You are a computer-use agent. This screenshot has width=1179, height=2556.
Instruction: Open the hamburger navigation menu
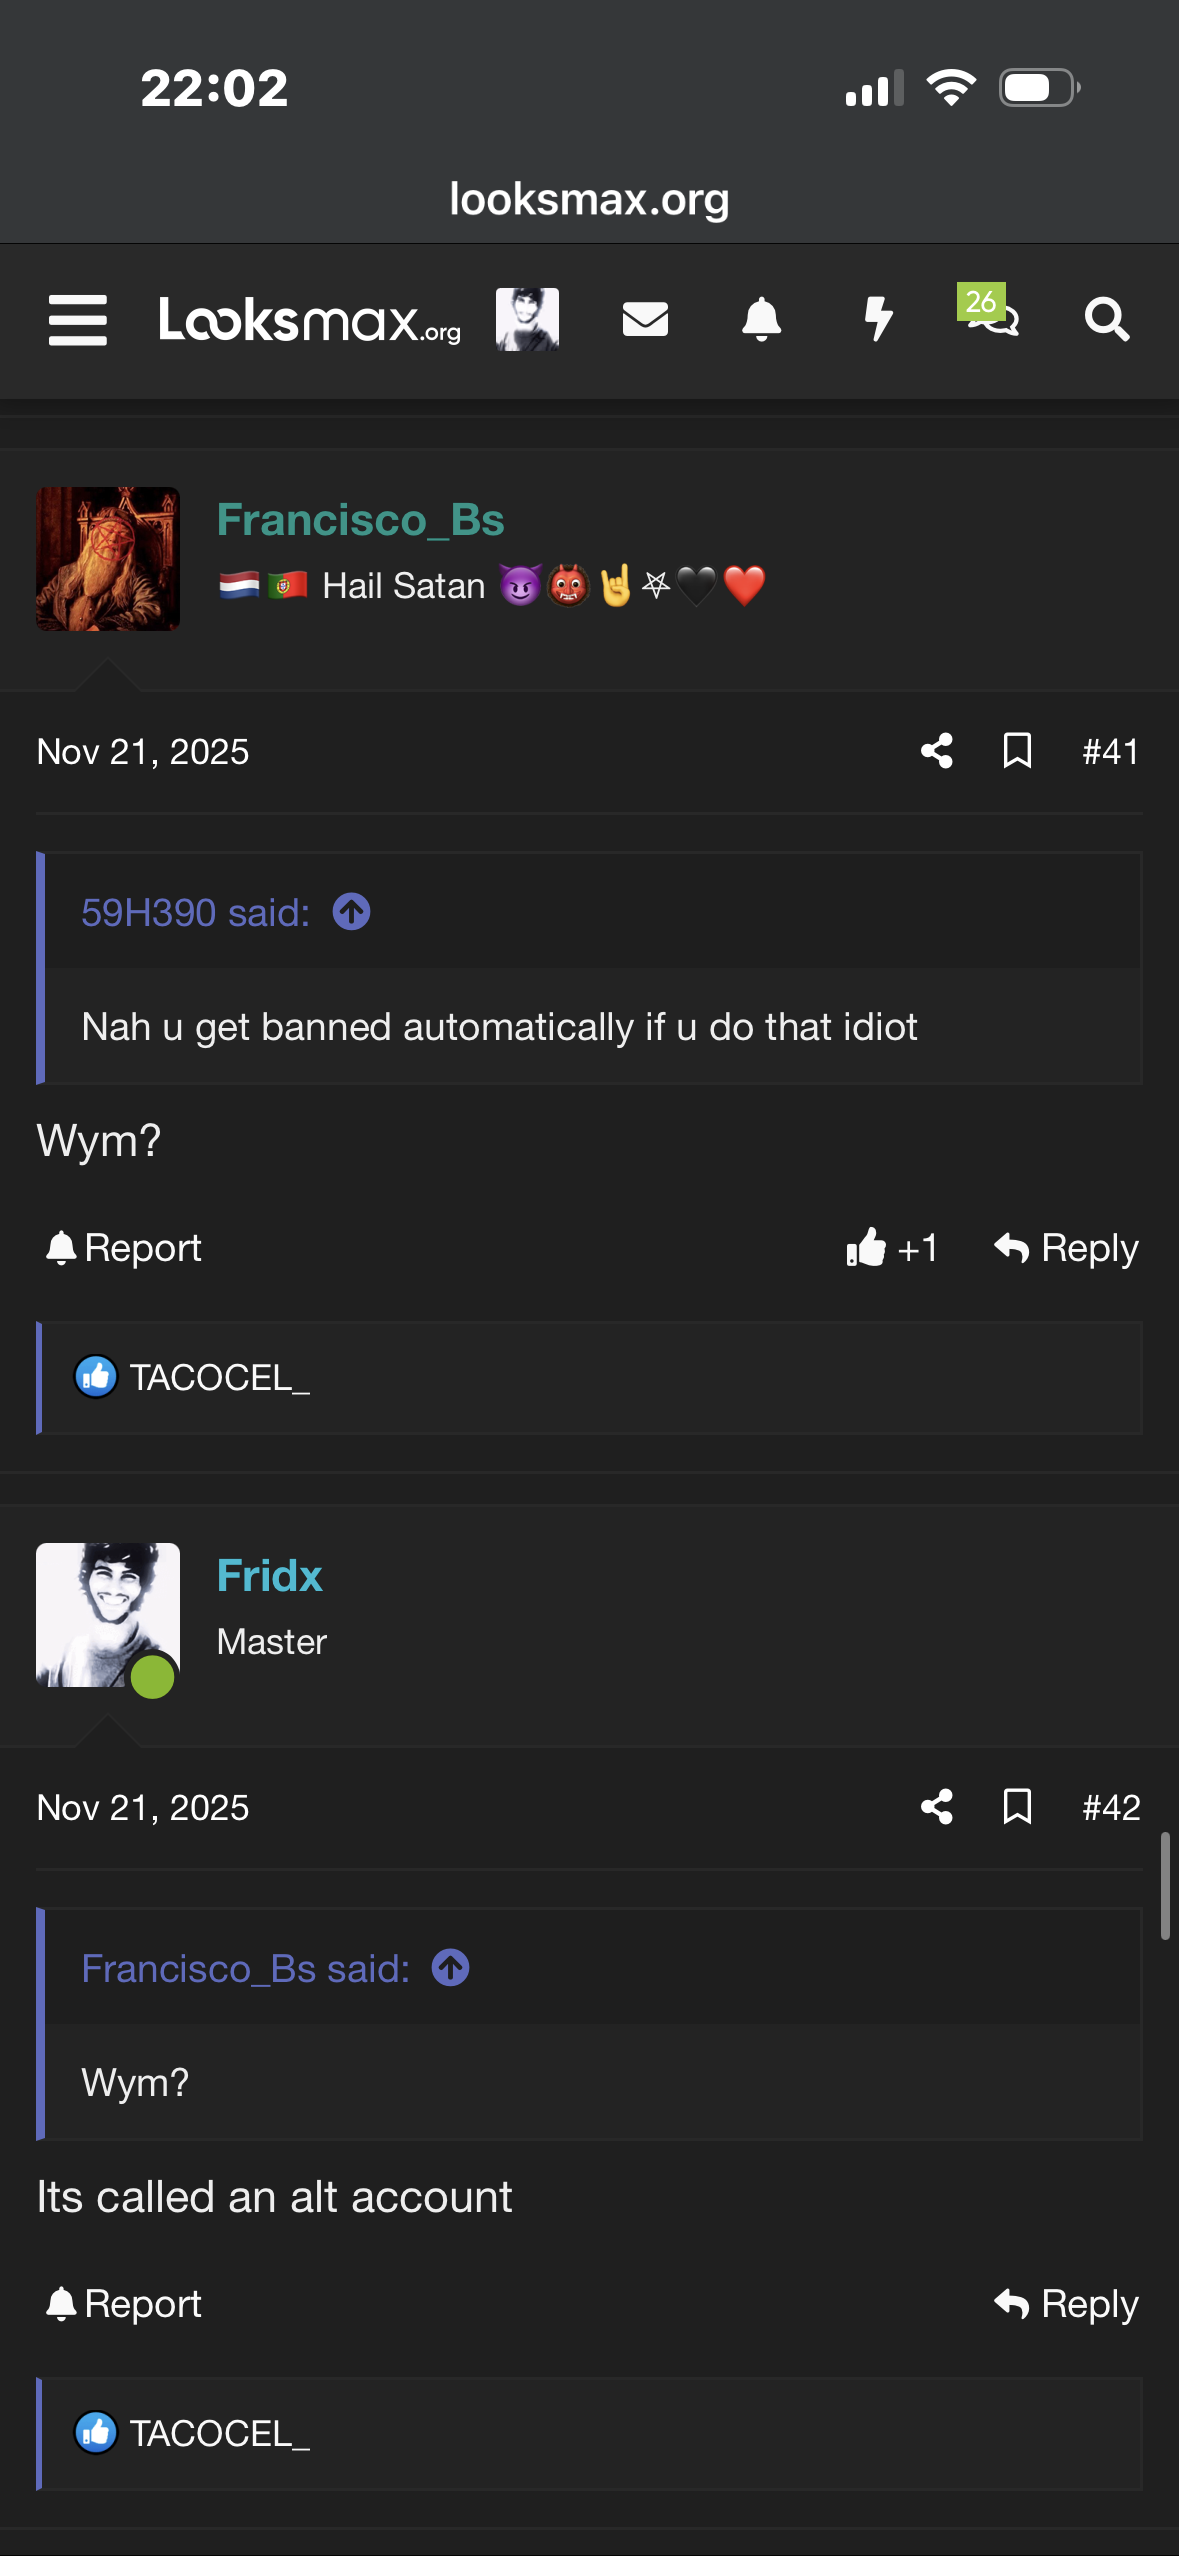click(x=78, y=320)
